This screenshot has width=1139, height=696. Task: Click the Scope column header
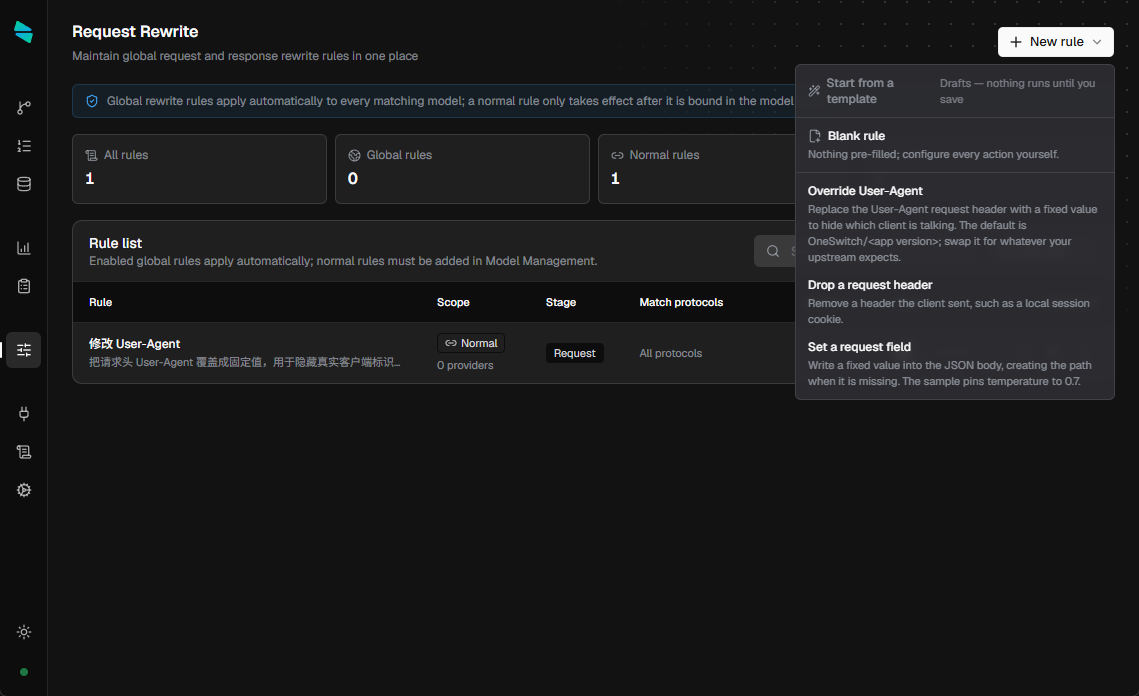coord(453,302)
